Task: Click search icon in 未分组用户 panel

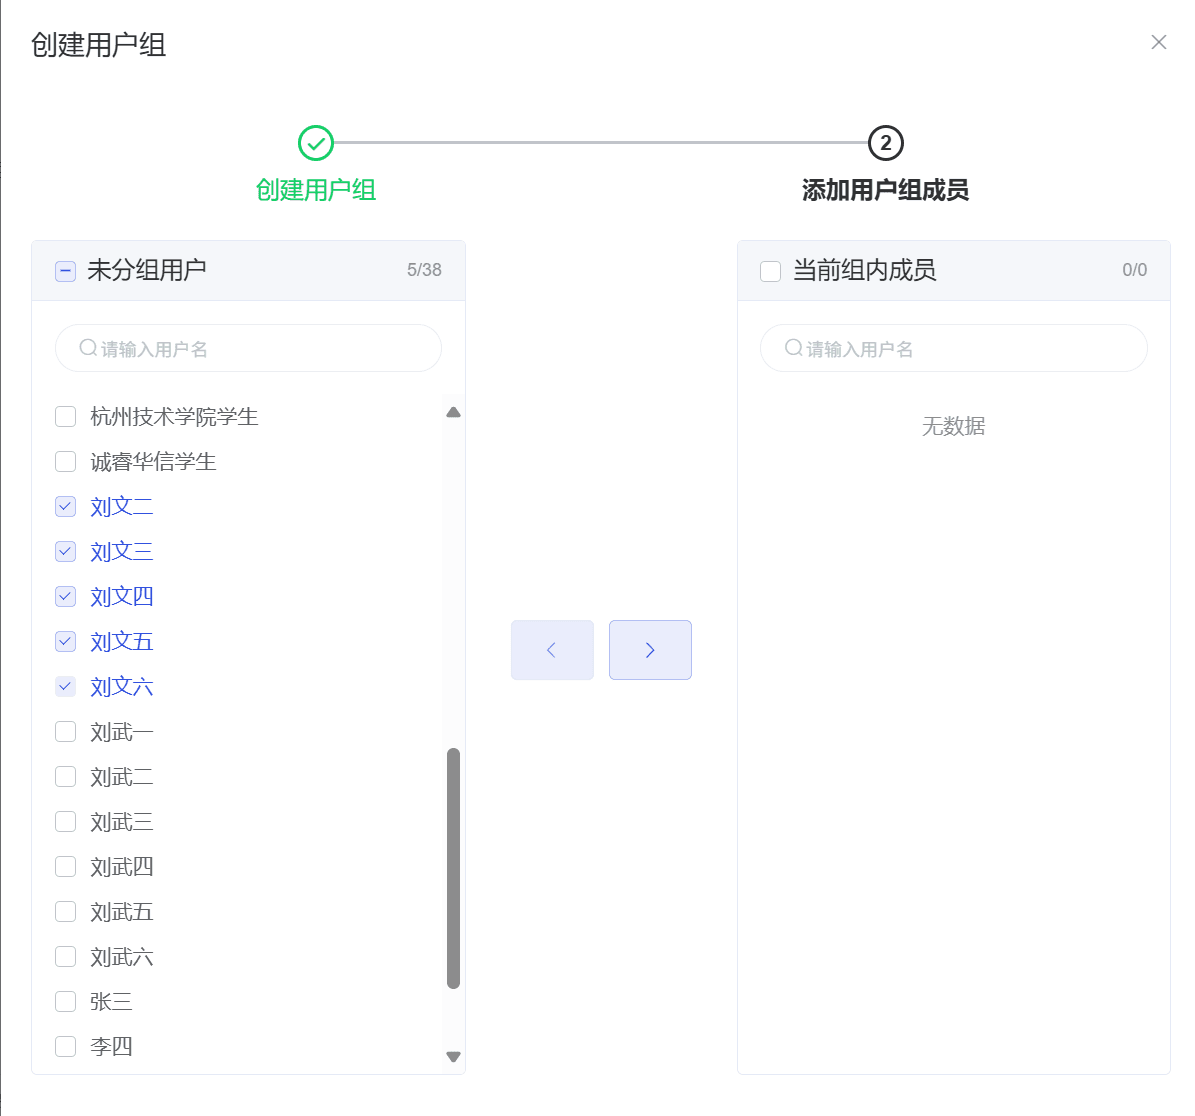Action: point(88,348)
